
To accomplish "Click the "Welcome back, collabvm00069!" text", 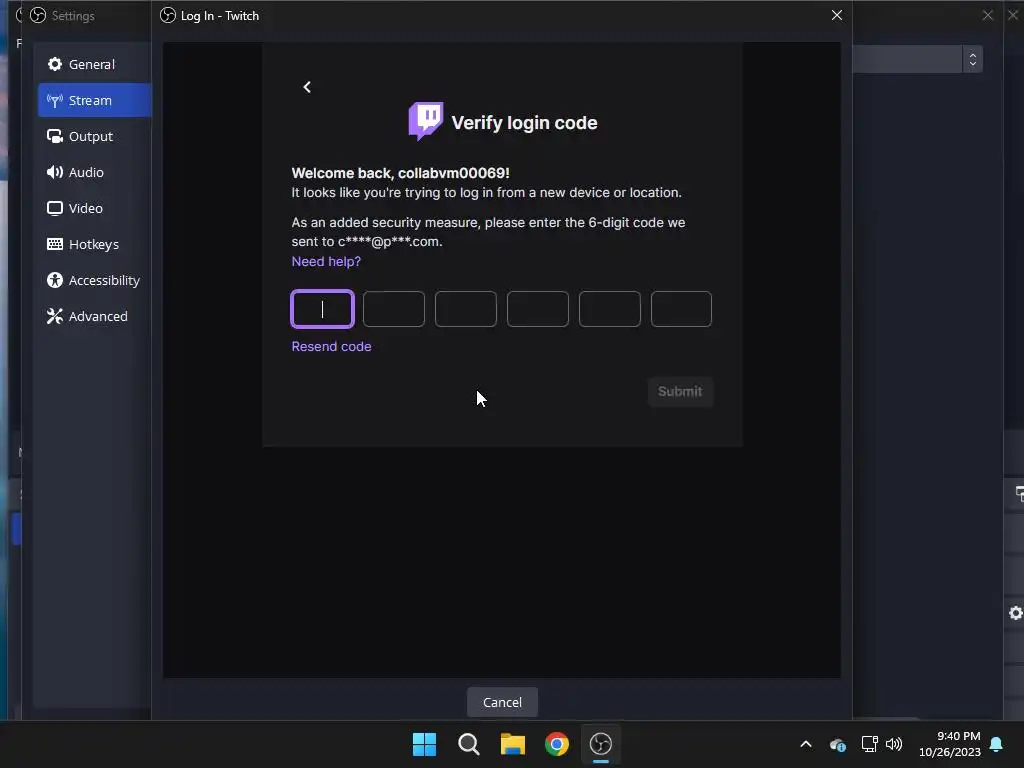I will point(400,173).
